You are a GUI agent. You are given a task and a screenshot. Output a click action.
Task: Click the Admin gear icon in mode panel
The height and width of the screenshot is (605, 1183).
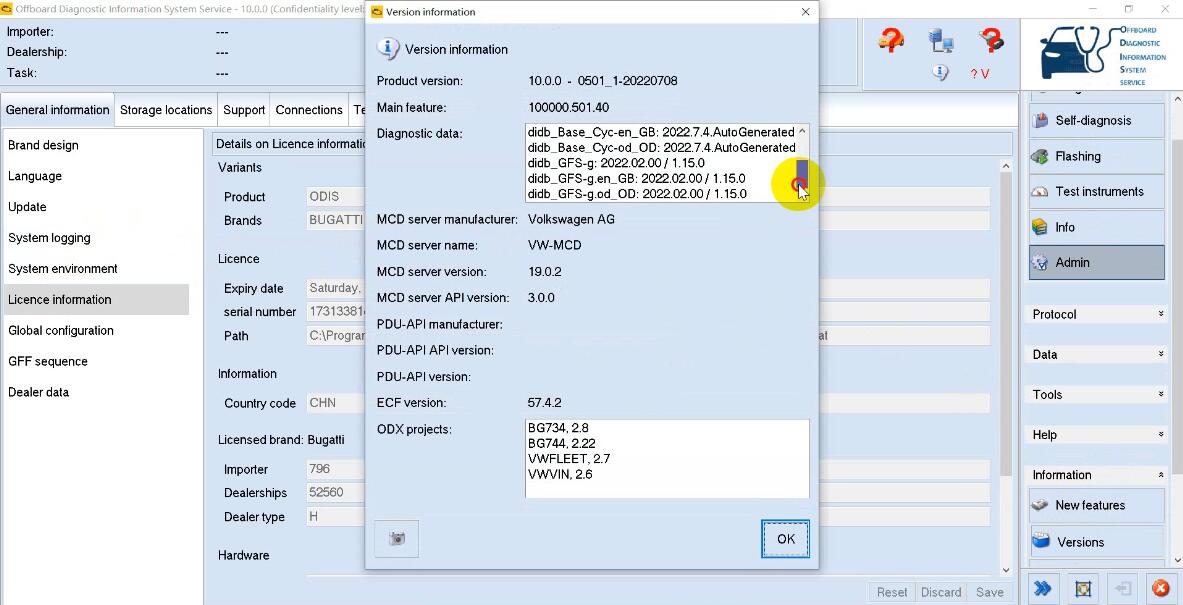[1041, 263]
